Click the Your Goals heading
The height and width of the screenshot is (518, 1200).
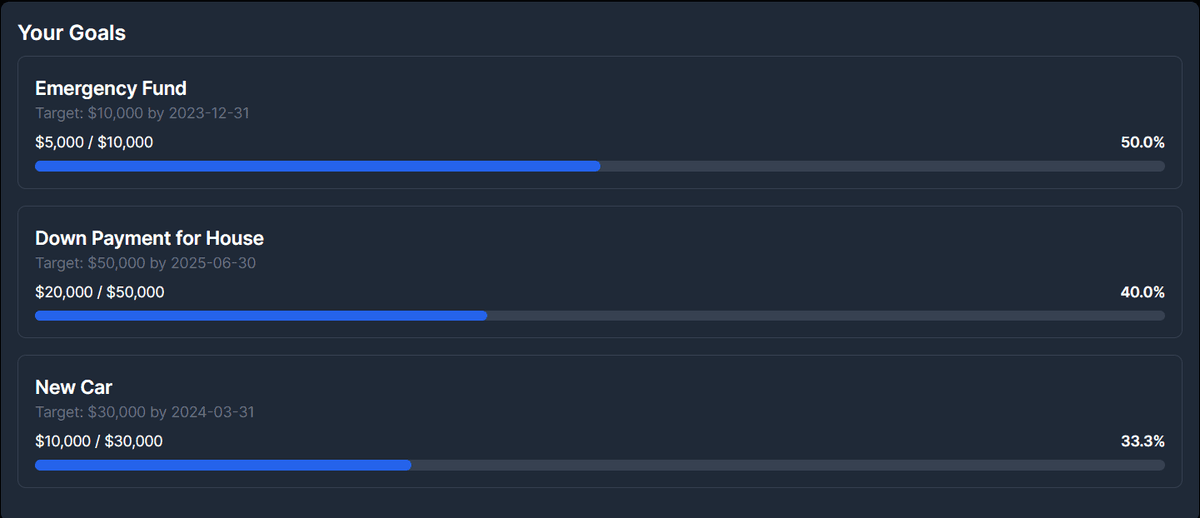point(72,33)
